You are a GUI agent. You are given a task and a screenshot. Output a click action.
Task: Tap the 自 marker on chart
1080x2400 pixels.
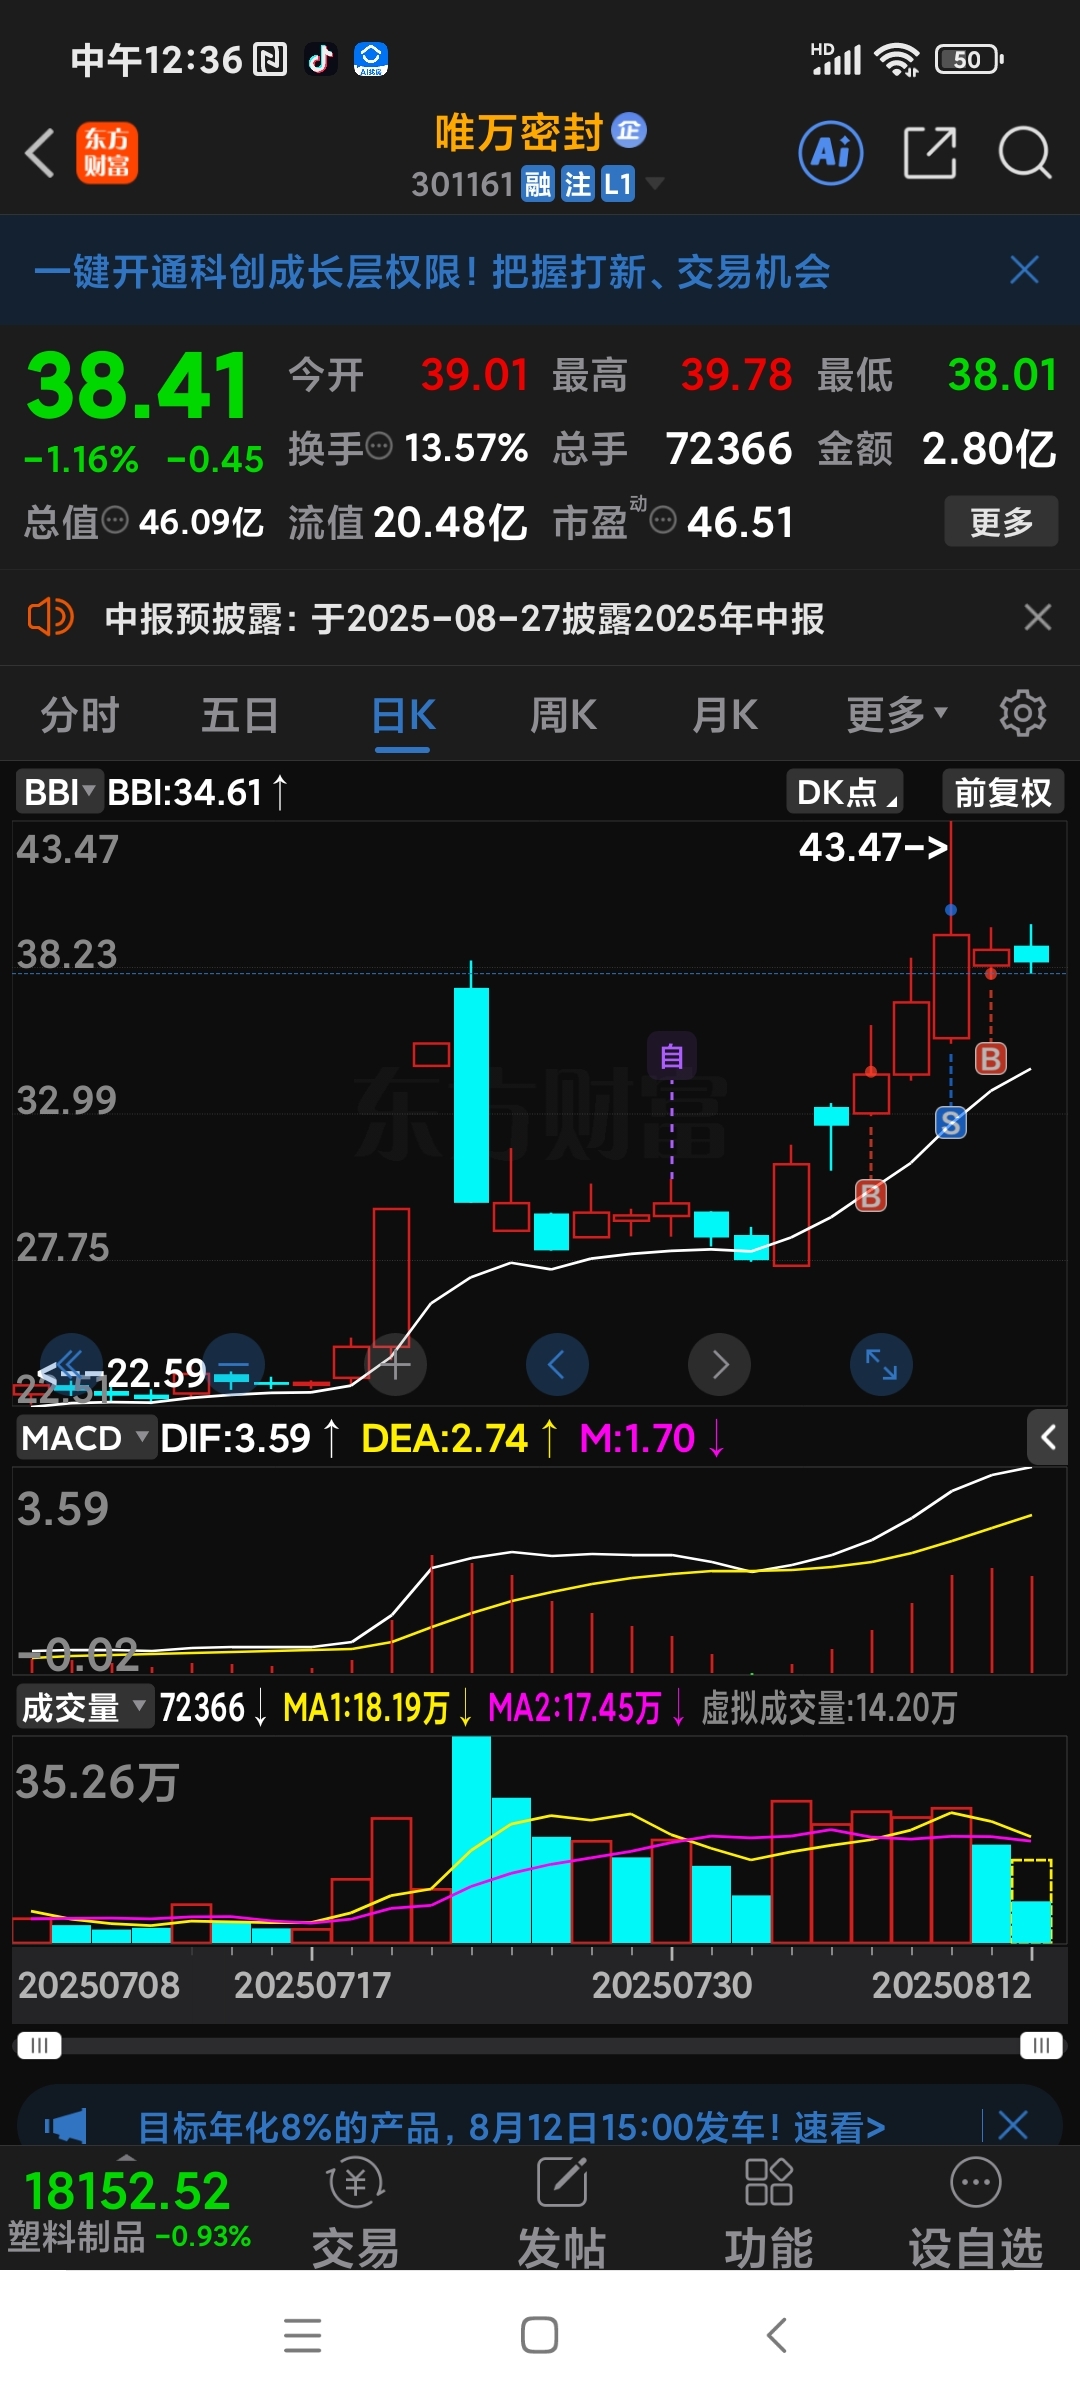[x=672, y=1056]
